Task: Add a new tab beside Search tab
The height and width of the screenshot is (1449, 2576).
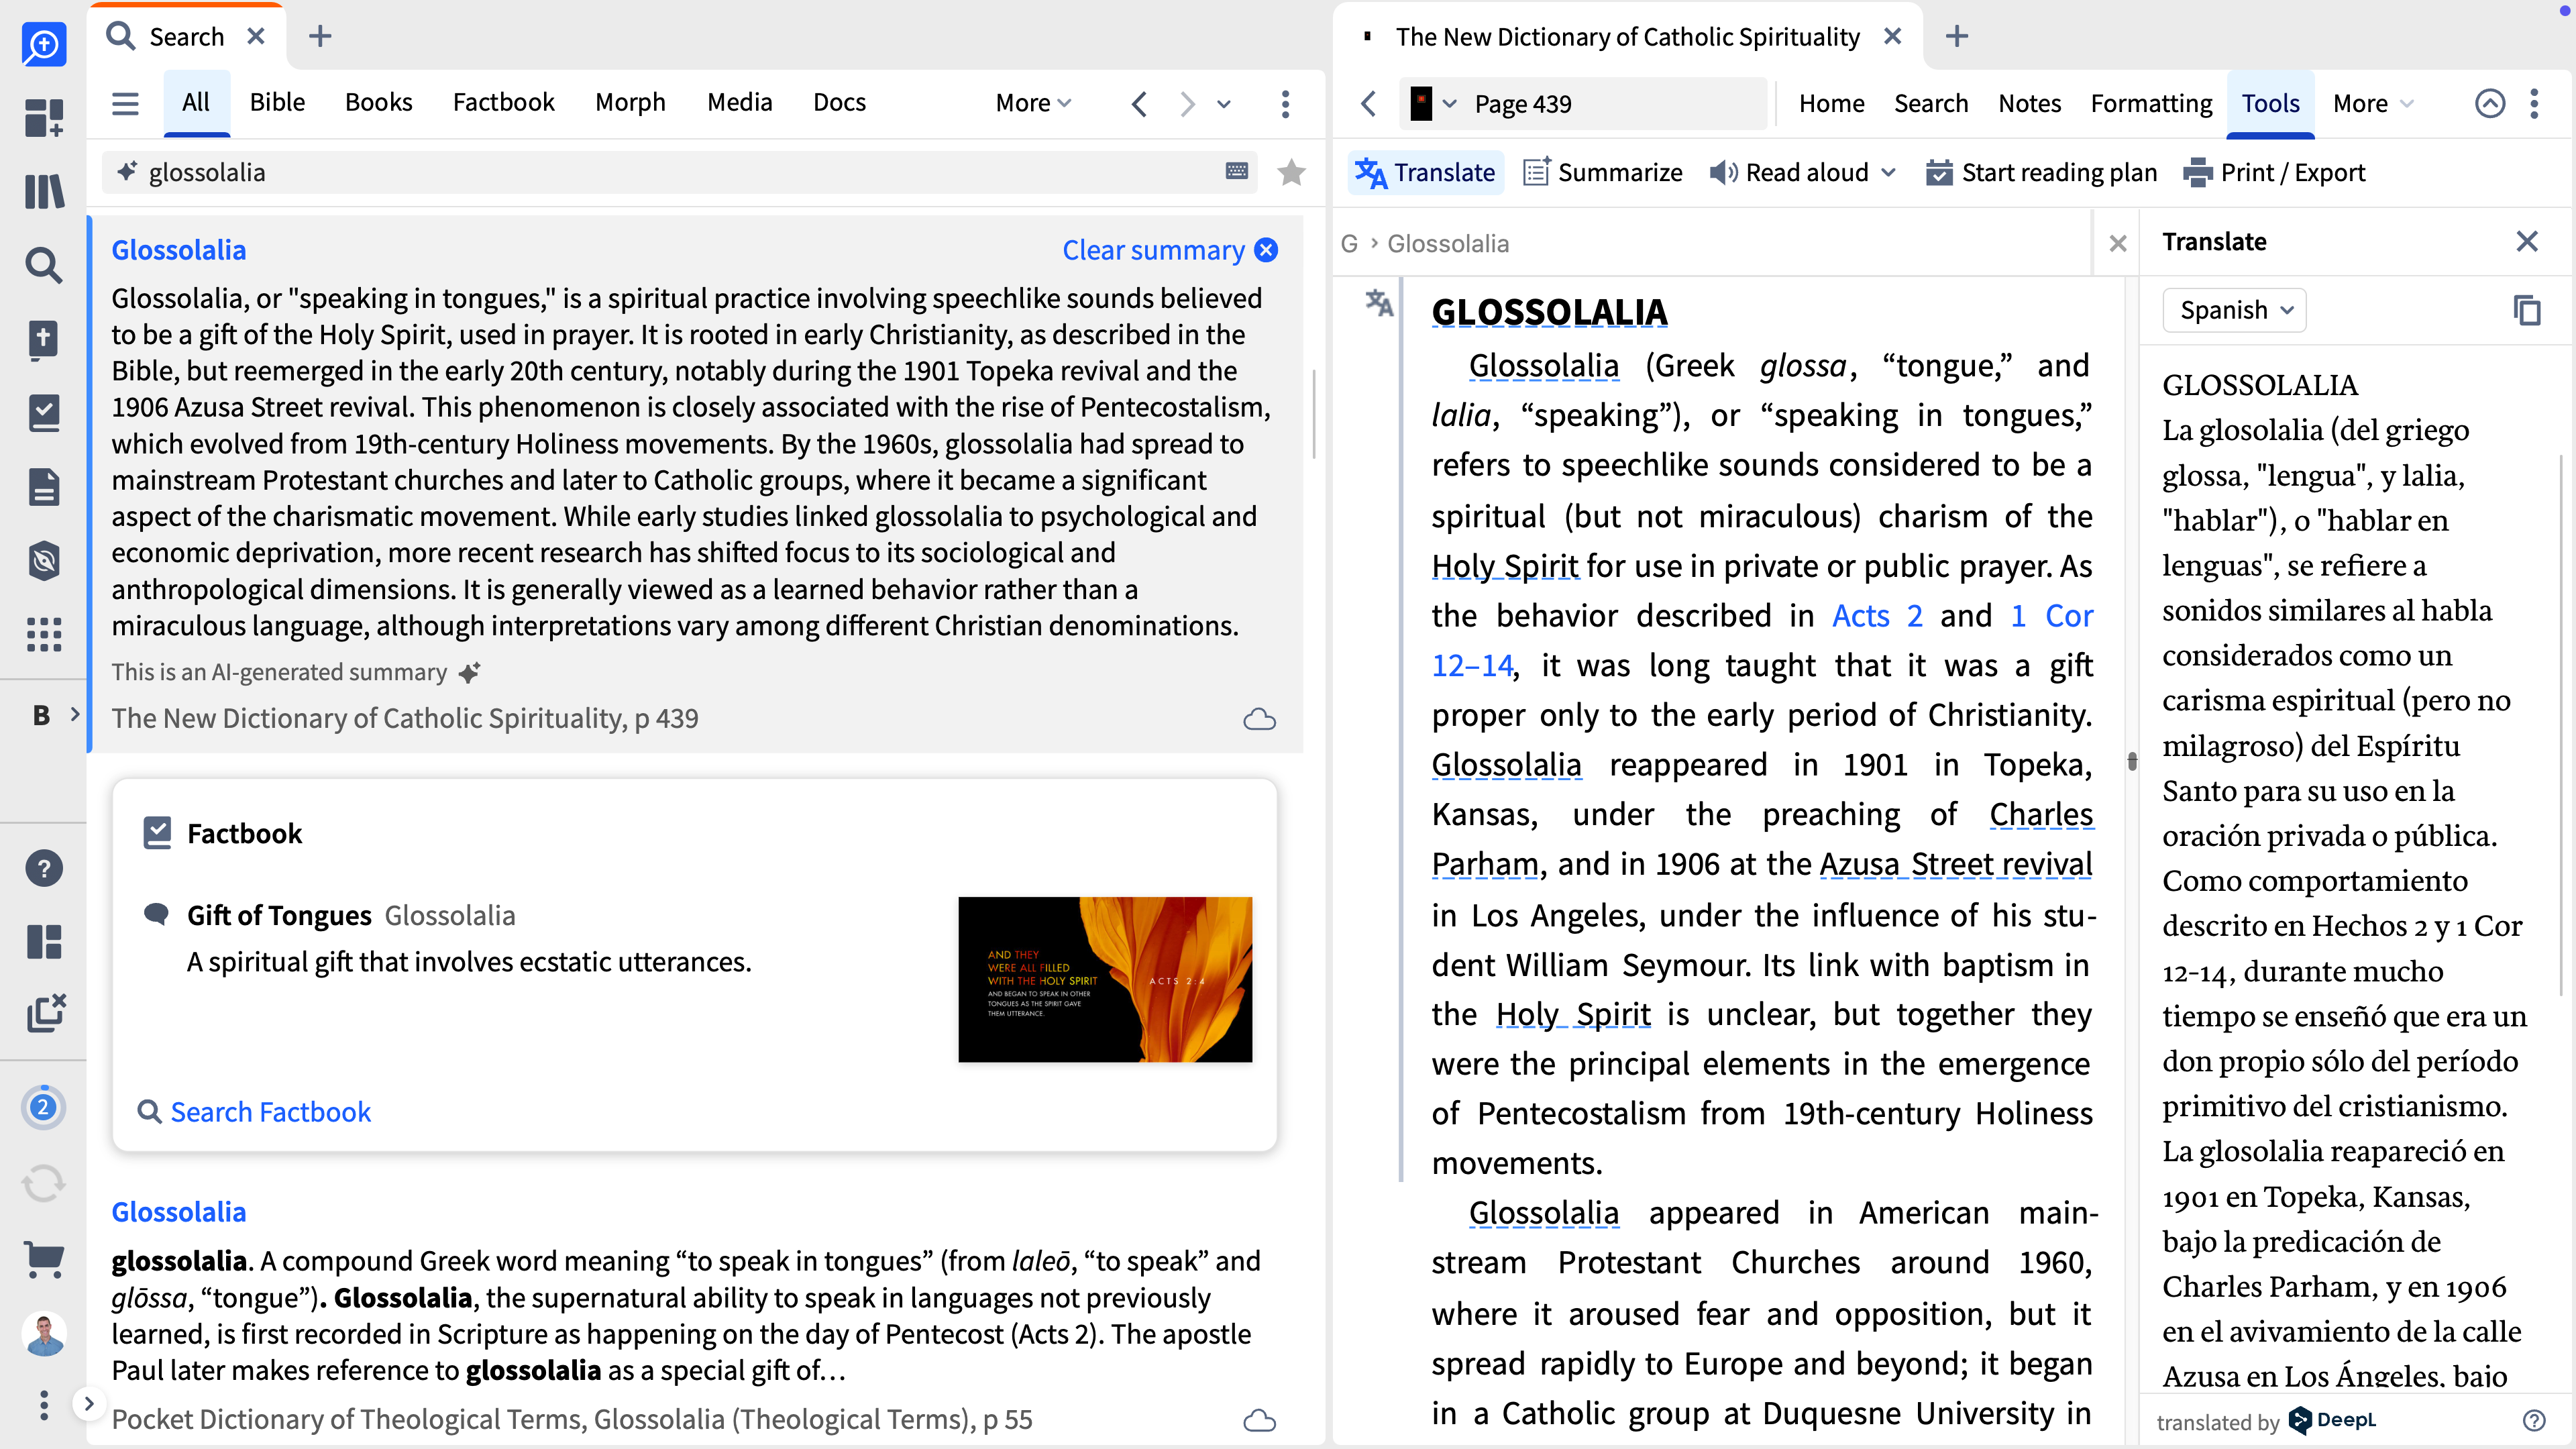Action: coord(320,37)
